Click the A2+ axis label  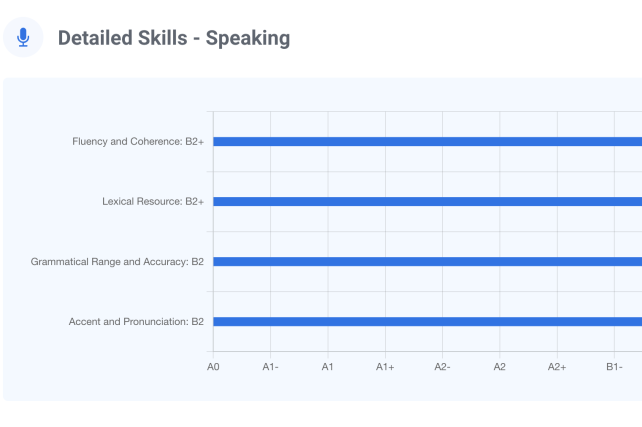point(557,367)
